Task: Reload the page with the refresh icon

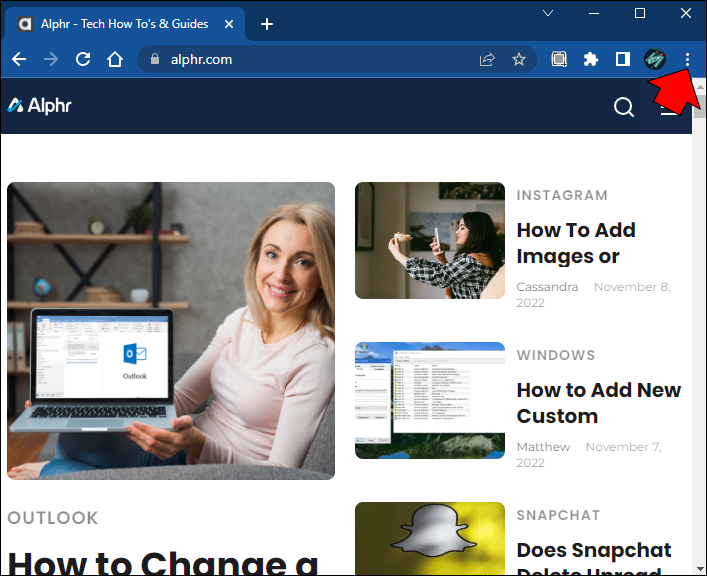Action: pyautogui.click(x=83, y=59)
